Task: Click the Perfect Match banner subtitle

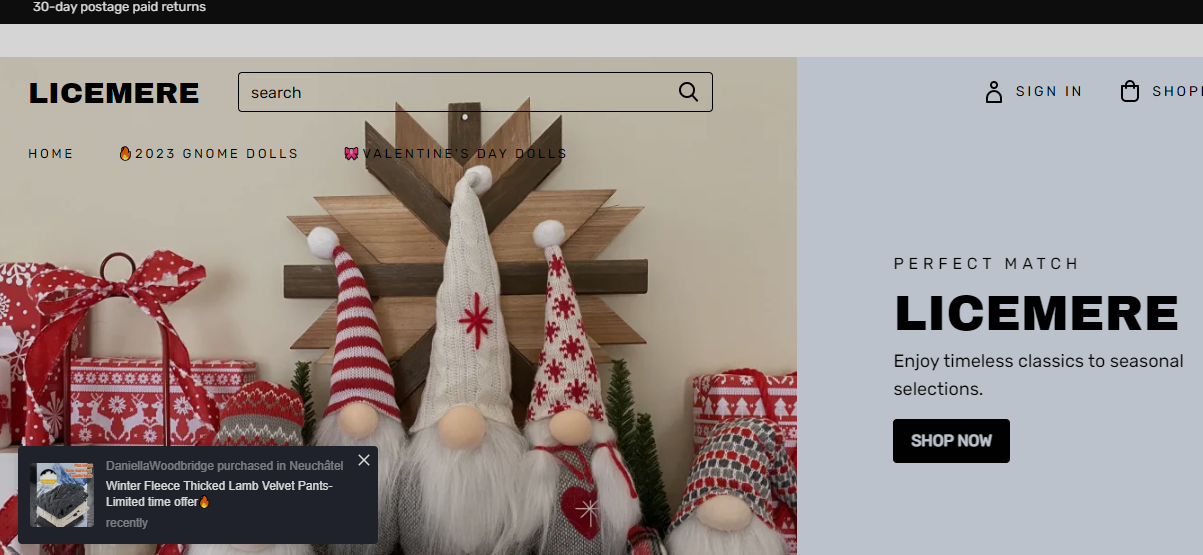Action: tap(986, 264)
